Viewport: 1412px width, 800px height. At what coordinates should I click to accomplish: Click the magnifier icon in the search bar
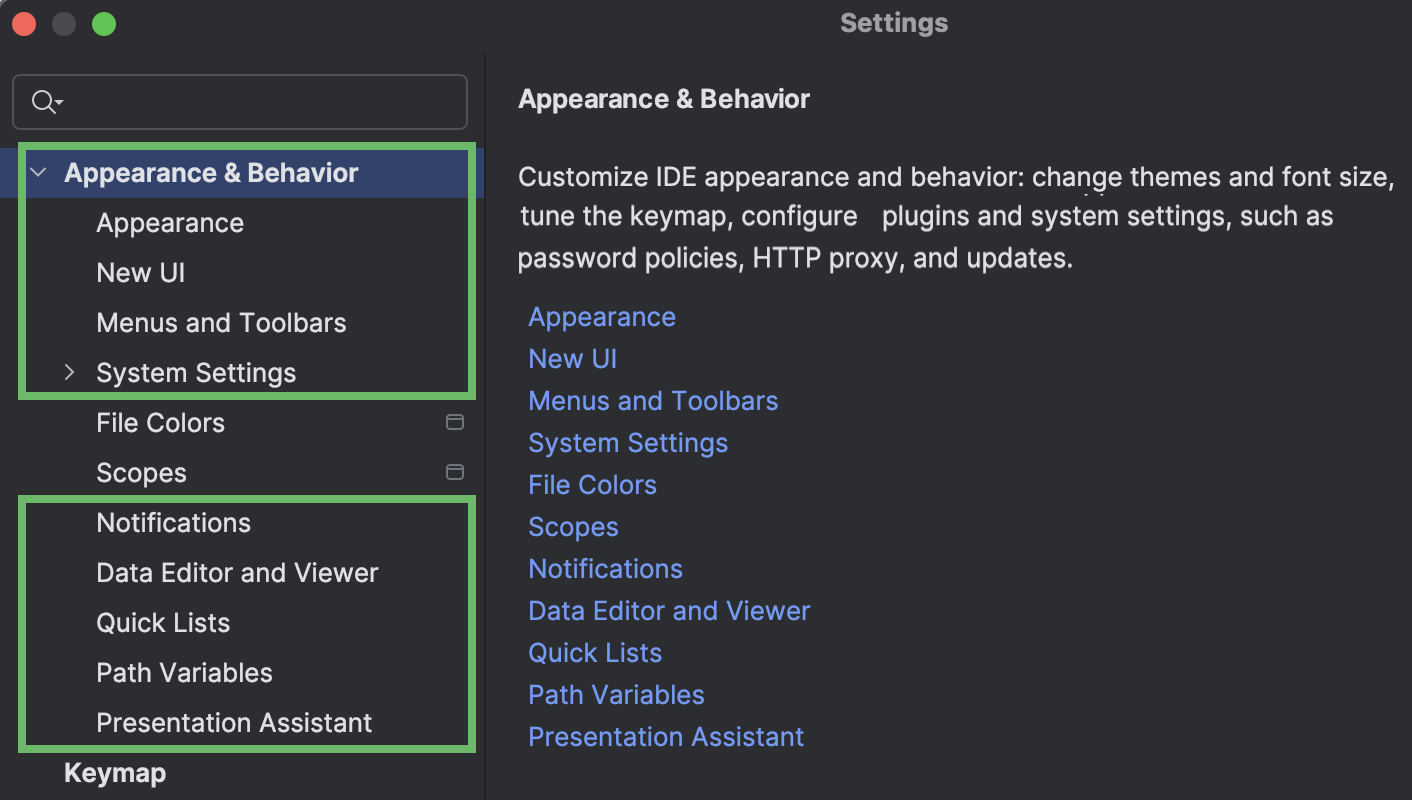point(40,101)
